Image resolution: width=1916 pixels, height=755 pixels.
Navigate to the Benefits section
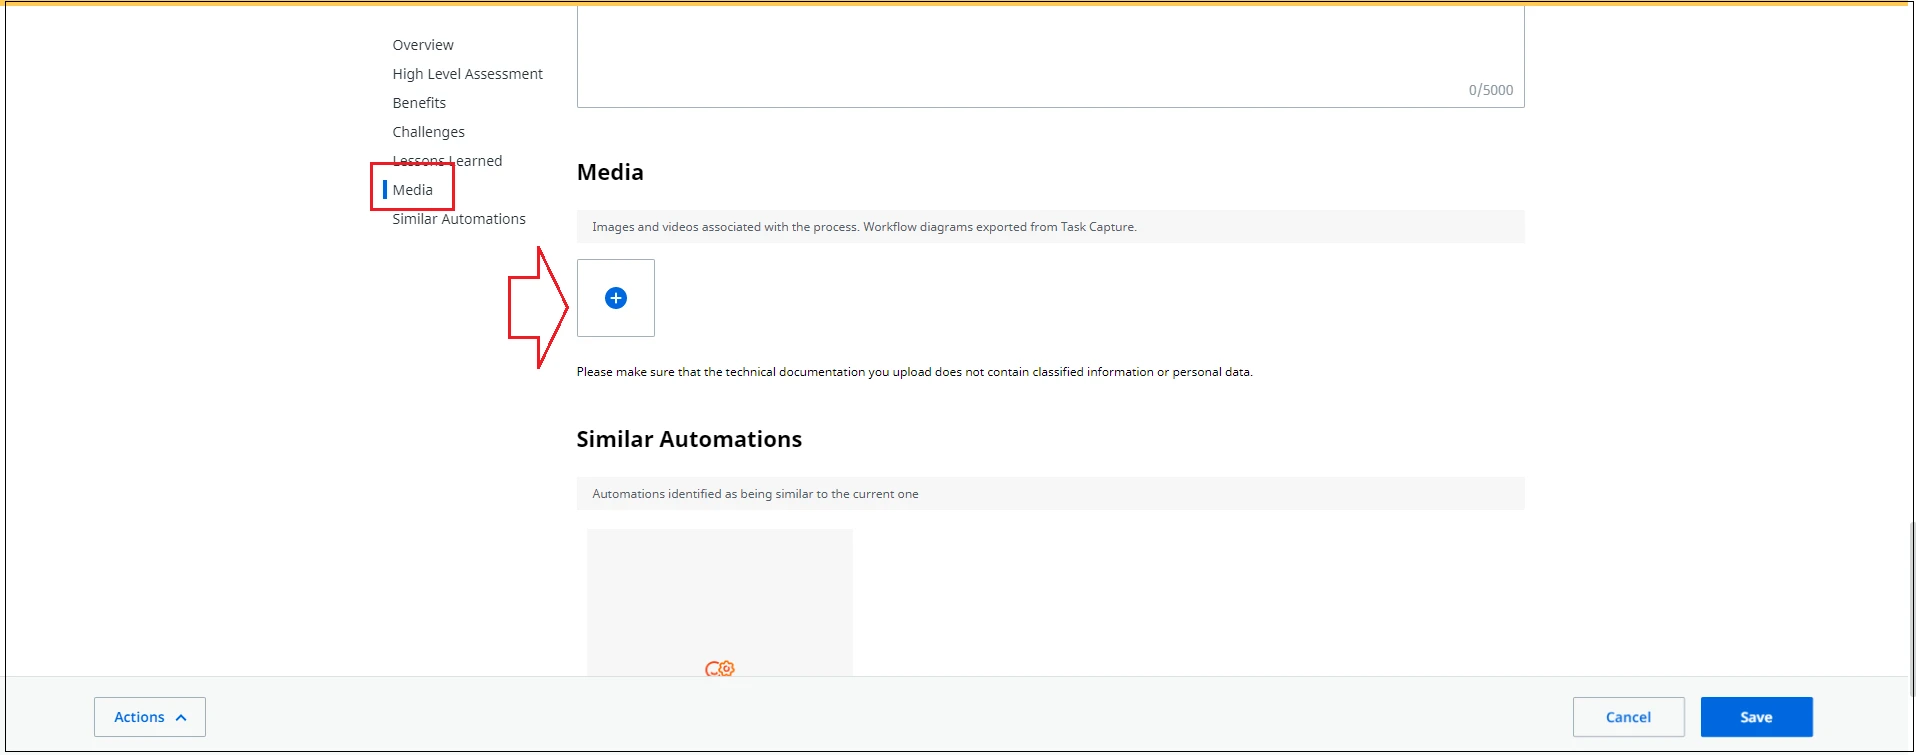(419, 103)
